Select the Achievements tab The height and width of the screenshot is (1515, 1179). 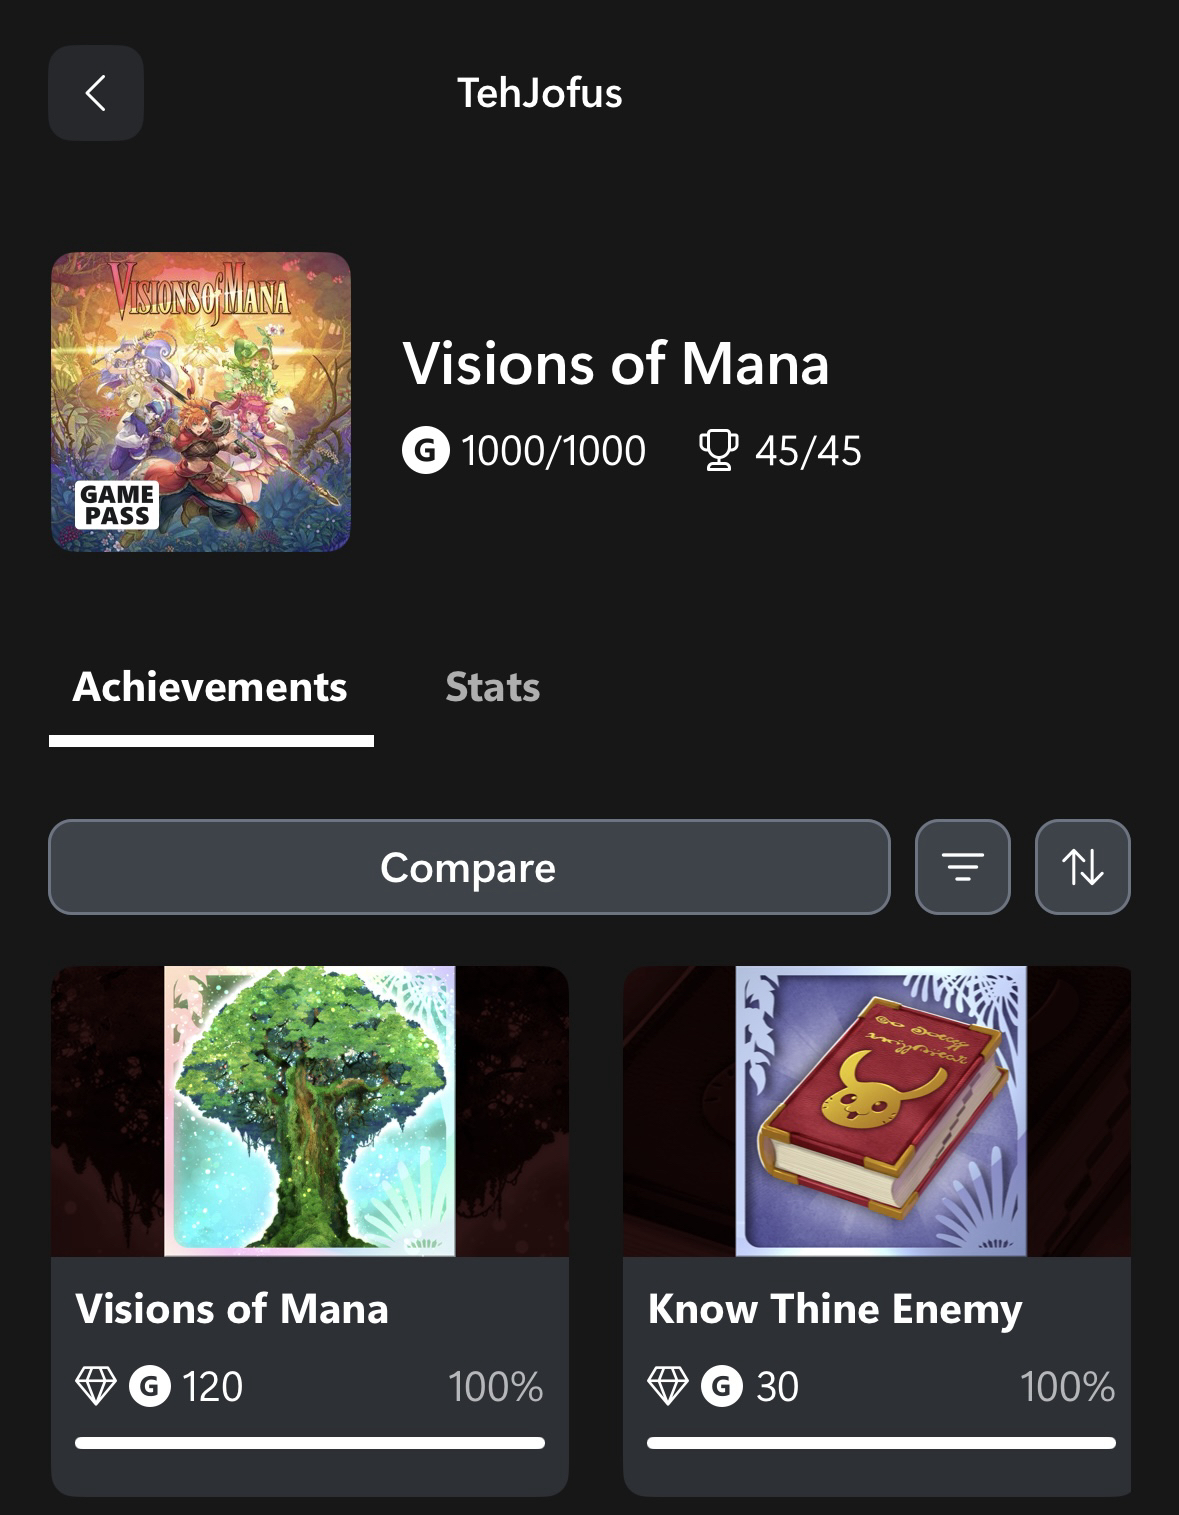[x=210, y=687]
